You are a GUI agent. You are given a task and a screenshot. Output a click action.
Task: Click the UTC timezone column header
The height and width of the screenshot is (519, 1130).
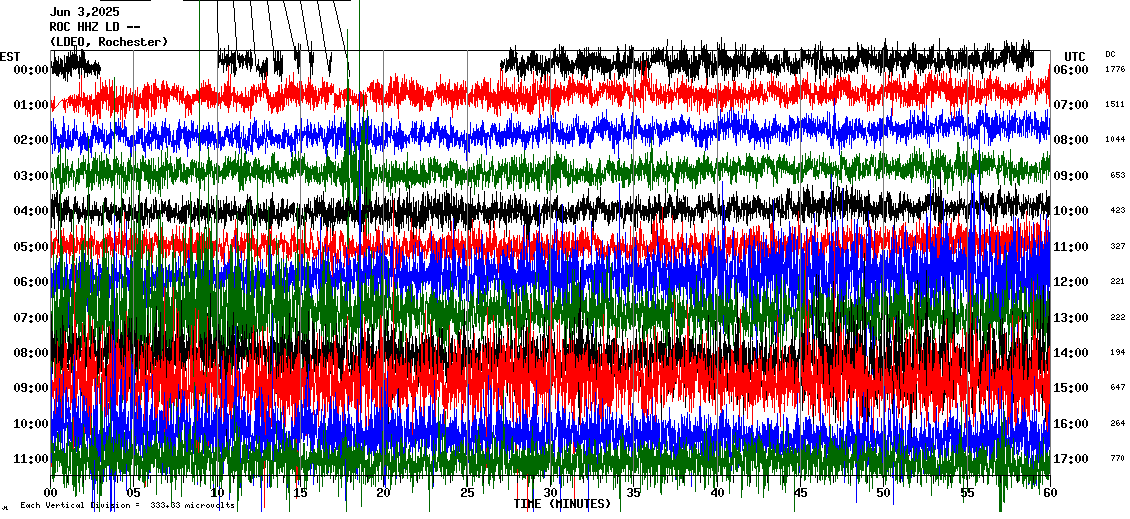pos(1075,56)
